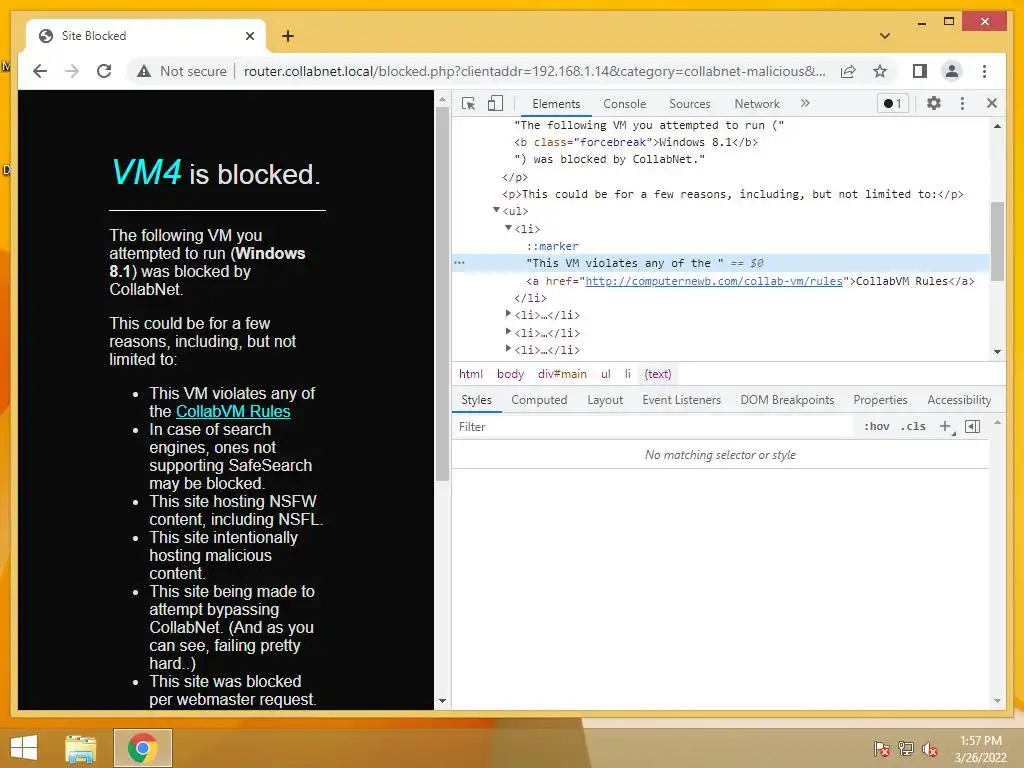Click the Styles Filter input
This screenshot has height=768, width=1024.
[x=653, y=426]
